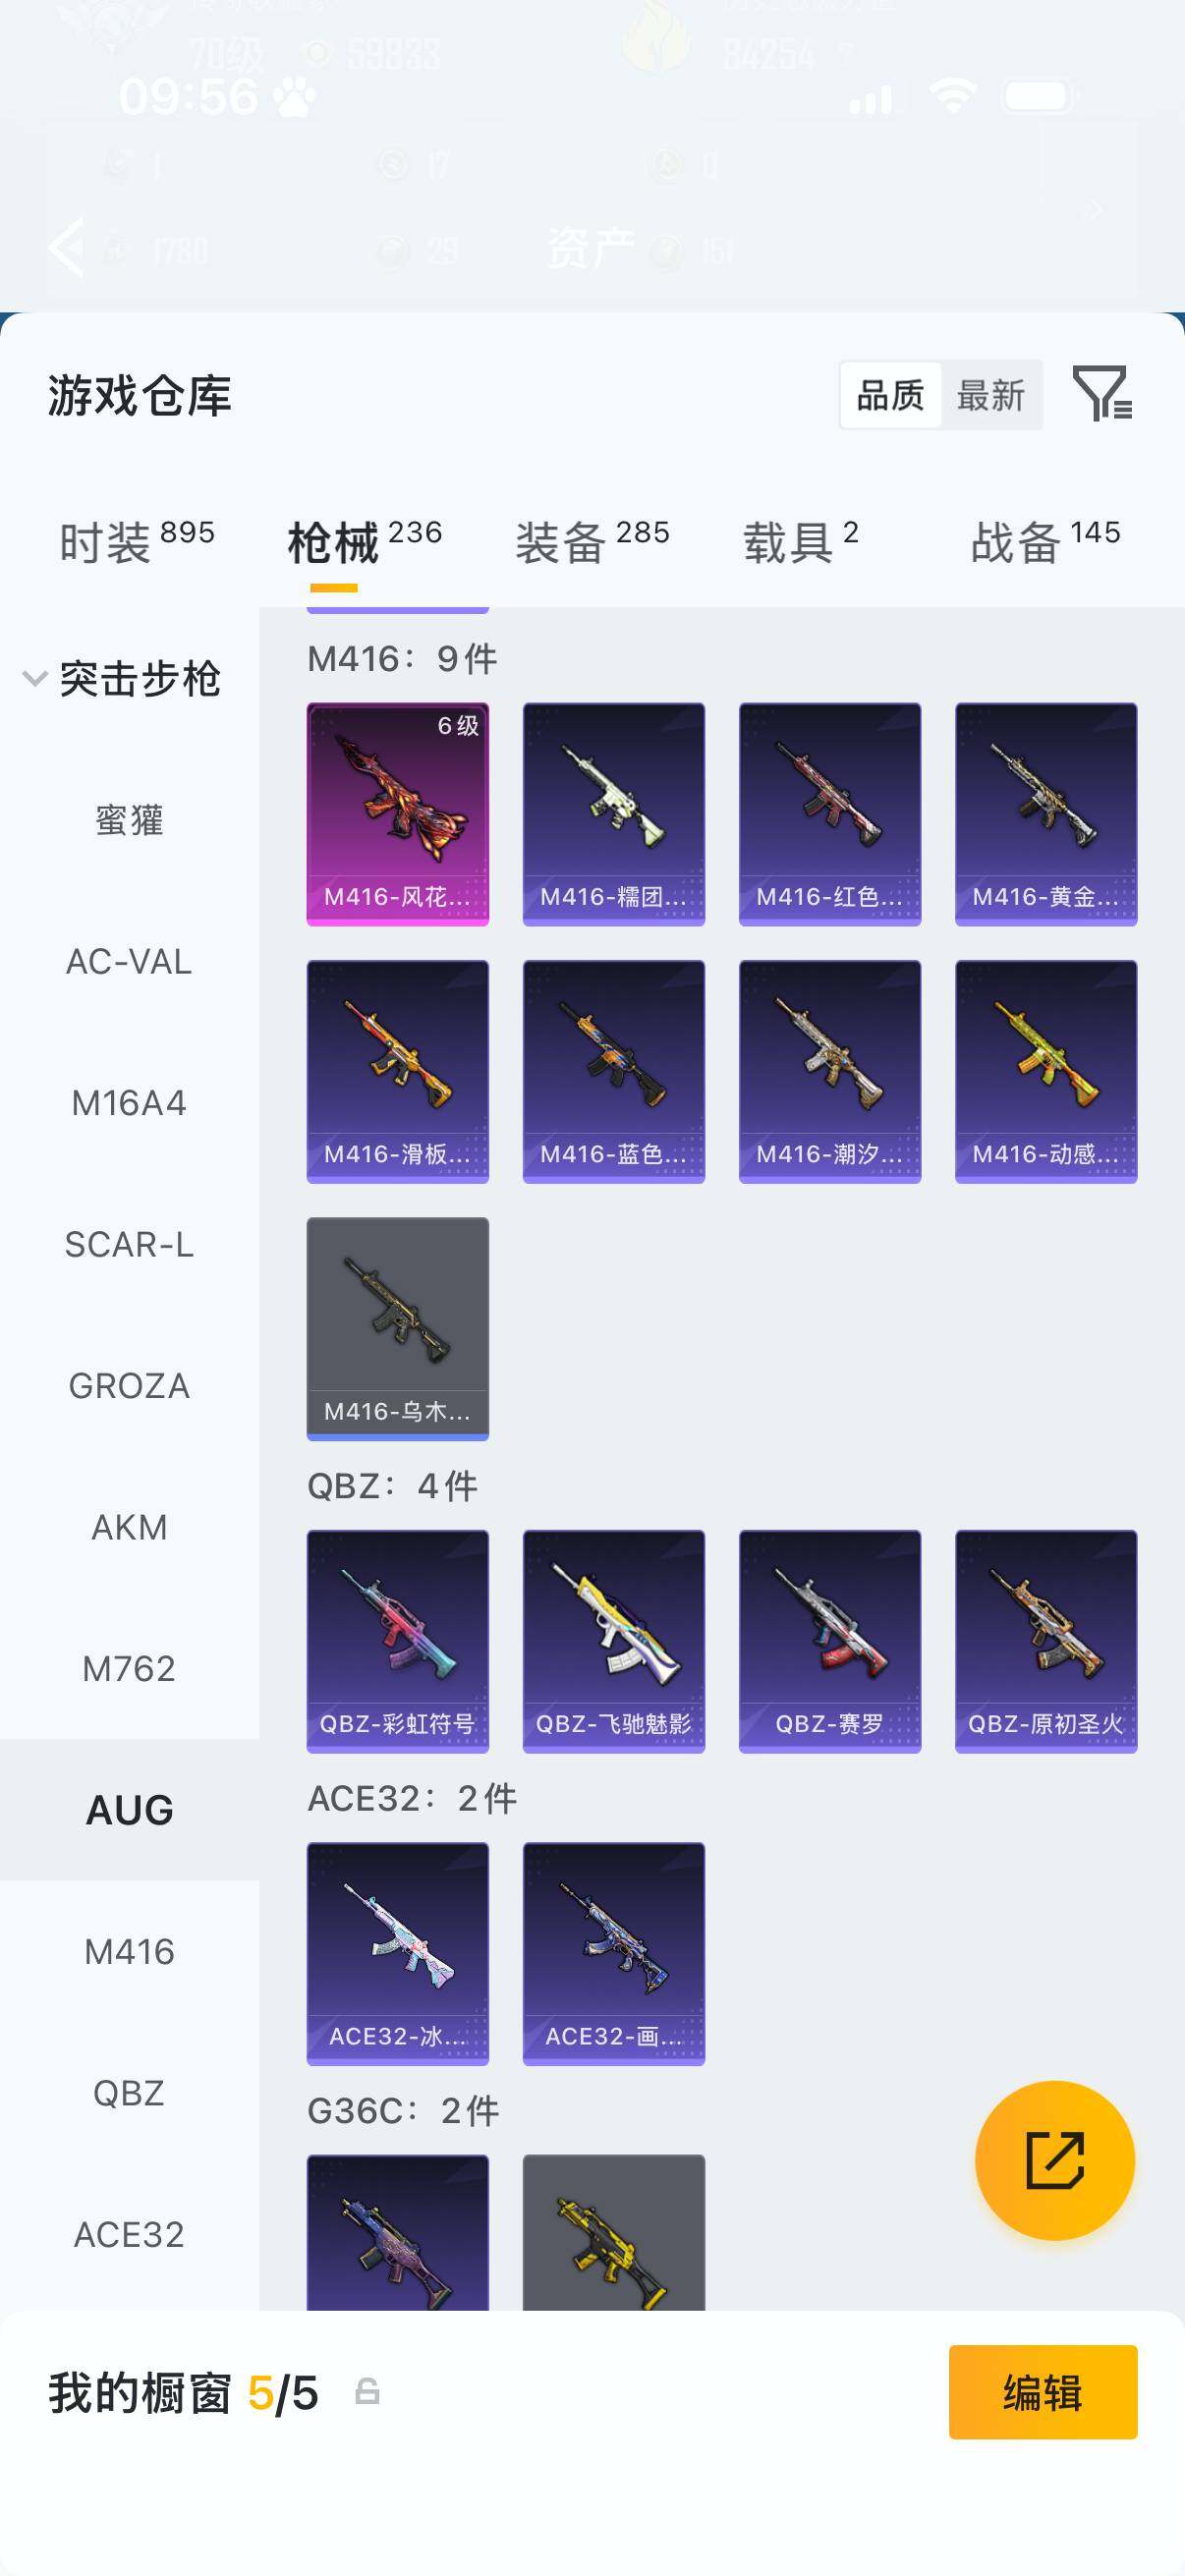1185x2576 pixels.
Task: Tap the orange share floating button
Action: pos(1054,2160)
